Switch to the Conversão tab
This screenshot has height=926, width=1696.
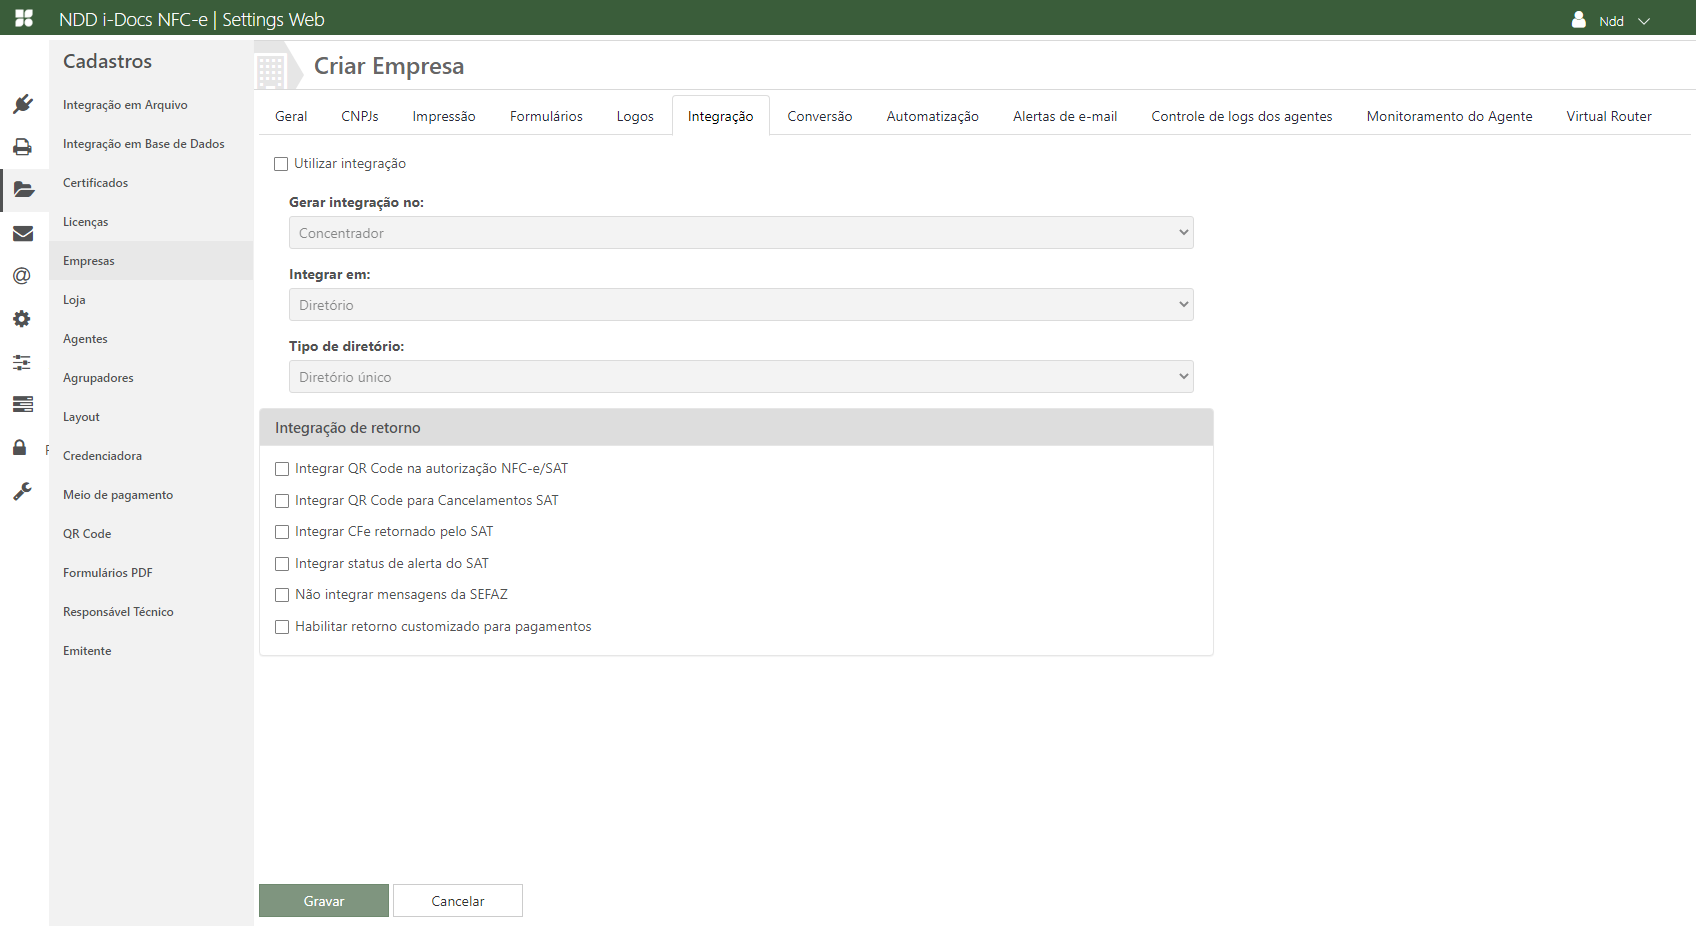tap(819, 116)
